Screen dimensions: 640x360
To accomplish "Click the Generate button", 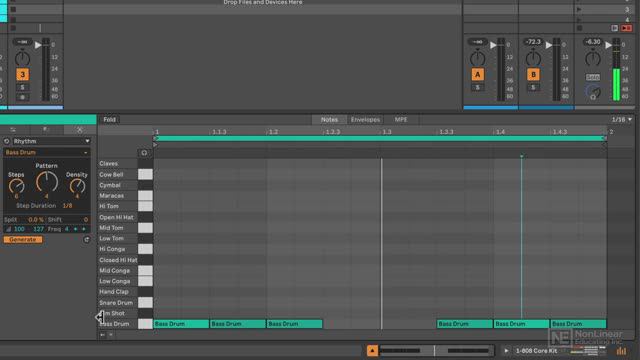I will [x=23, y=240].
